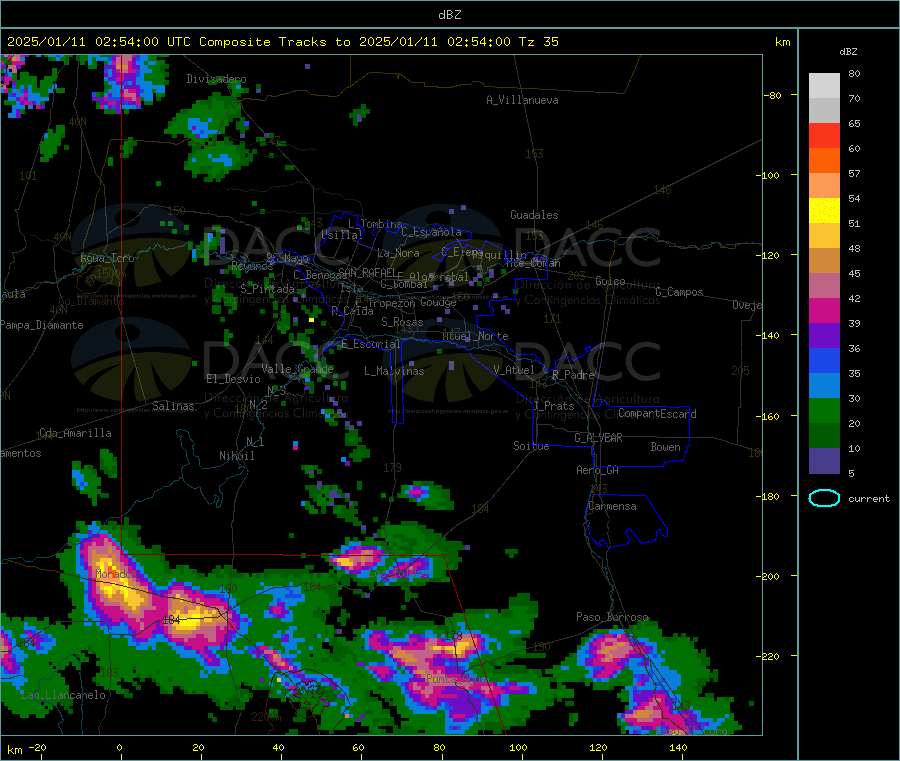
Task: Click the Divisadero map label
Action: click(216, 79)
